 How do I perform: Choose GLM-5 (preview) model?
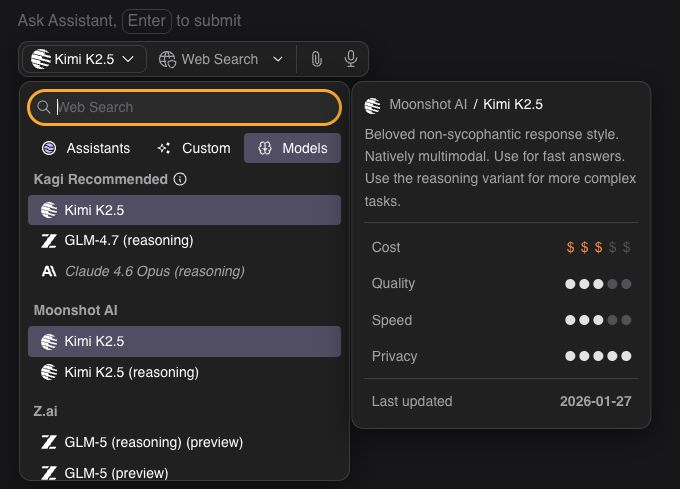click(184, 473)
